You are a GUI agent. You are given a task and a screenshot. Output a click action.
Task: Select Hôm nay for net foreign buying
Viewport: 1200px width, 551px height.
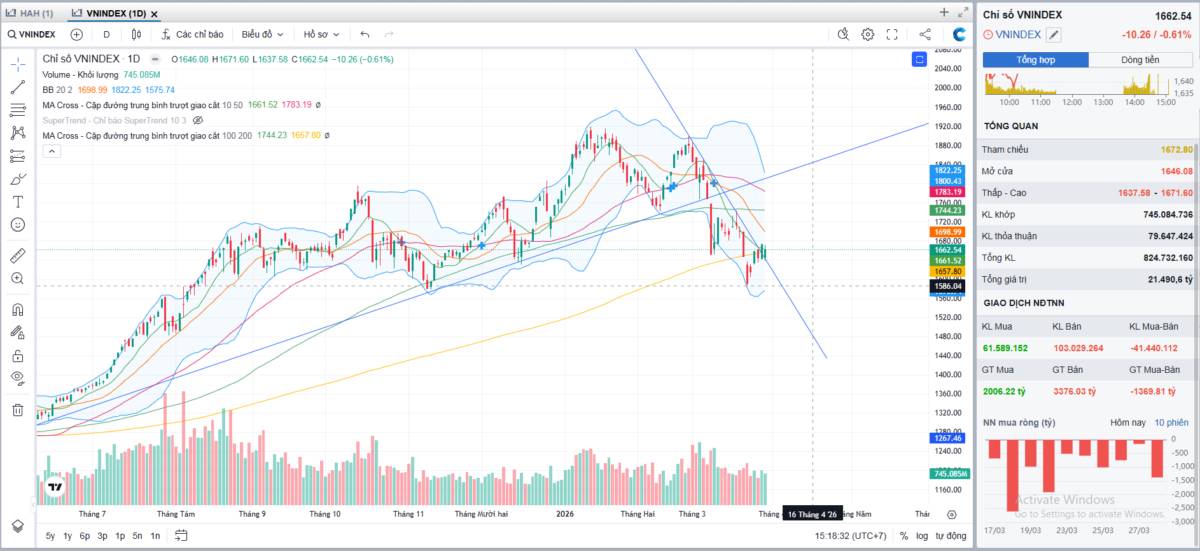coord(1128,423)
